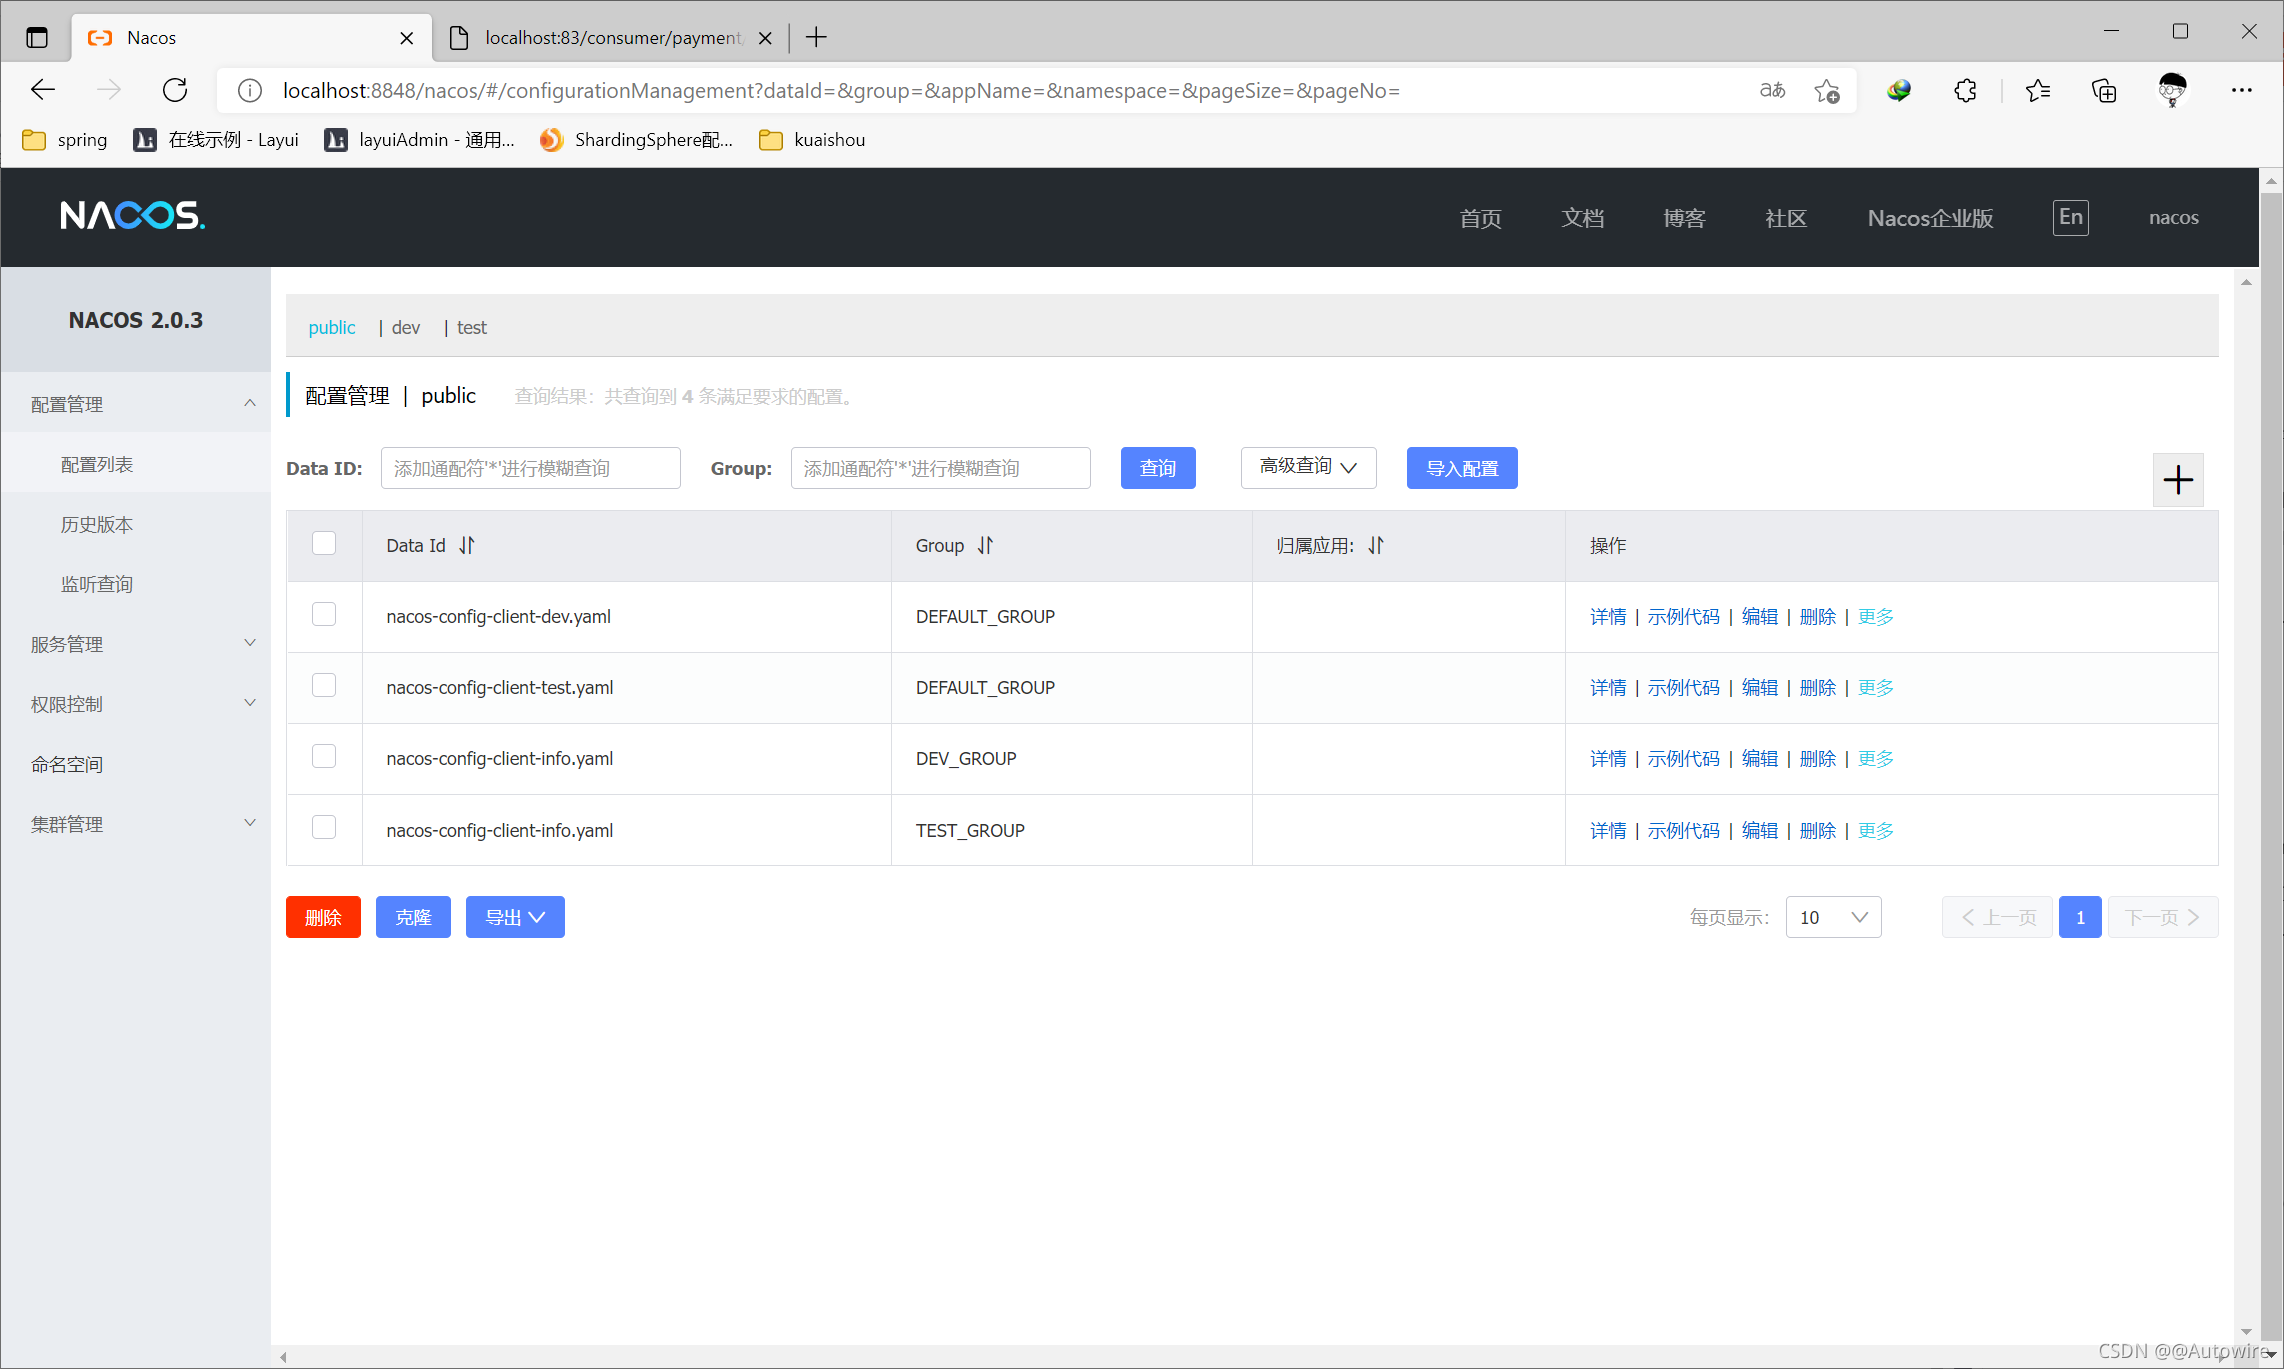This screenshot has width=2284, height=1369.
Task: Open tab actions menu icon
Action: (37, 38)
